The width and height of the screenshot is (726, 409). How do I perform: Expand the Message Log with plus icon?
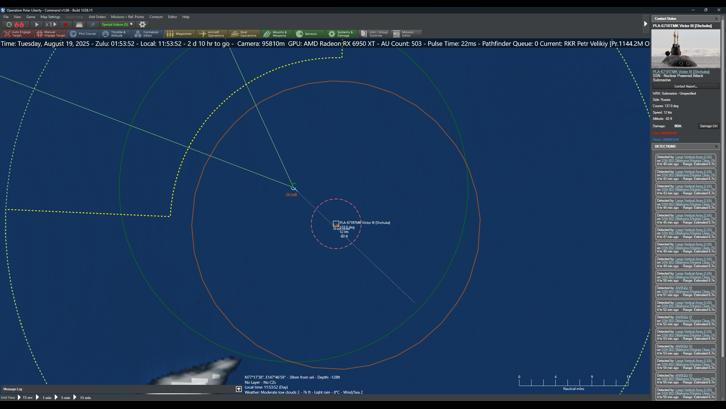[238, 389]
